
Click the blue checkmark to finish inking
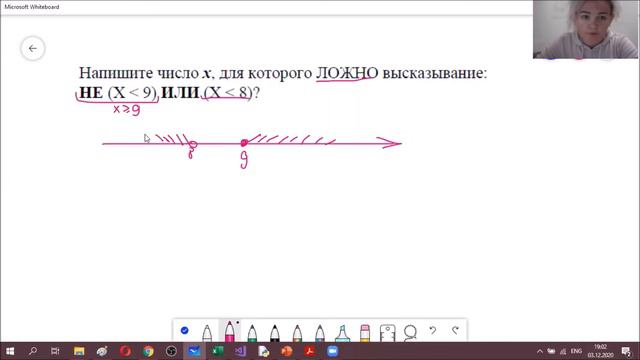click(184, 330)
